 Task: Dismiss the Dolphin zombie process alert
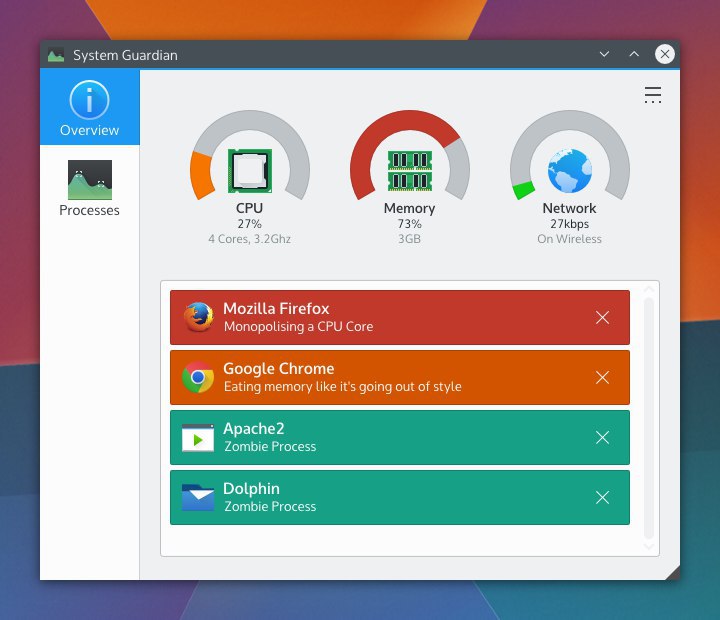[x=602, y=497]
